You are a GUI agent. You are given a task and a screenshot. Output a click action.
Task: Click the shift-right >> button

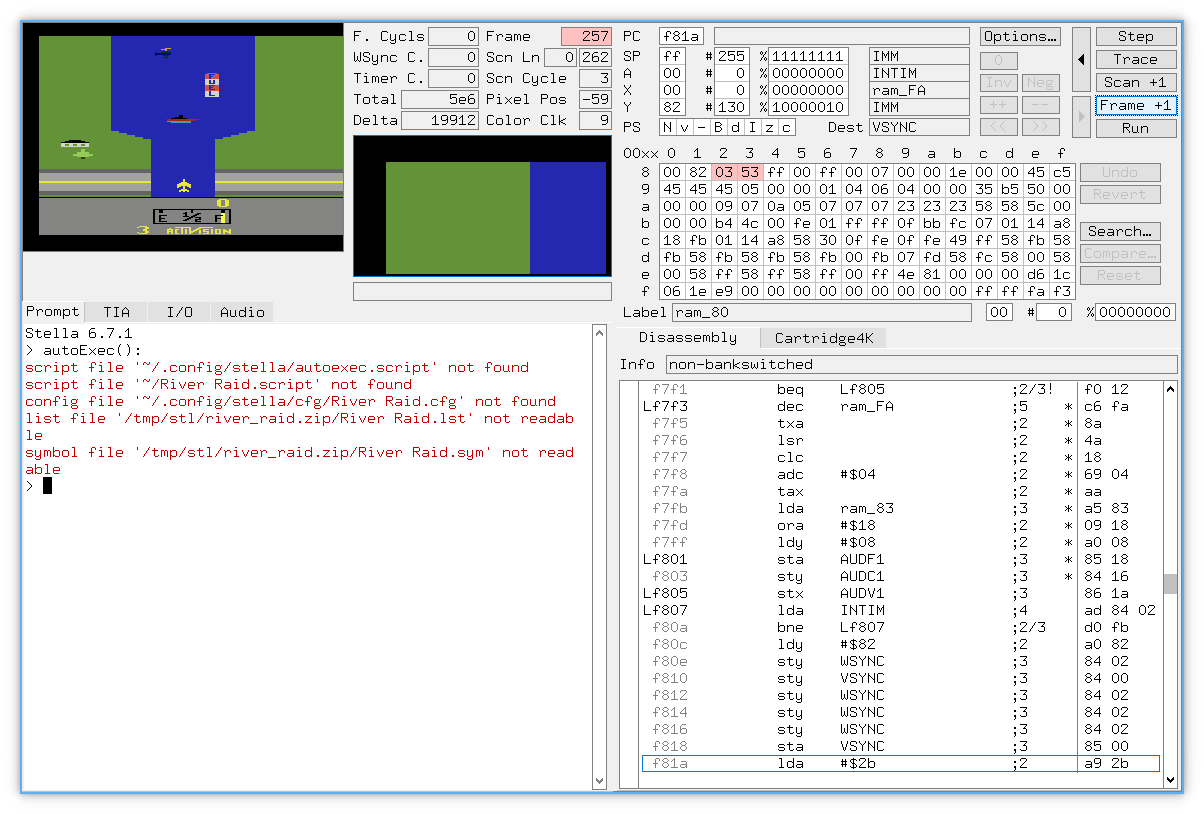pos(1039,127)
